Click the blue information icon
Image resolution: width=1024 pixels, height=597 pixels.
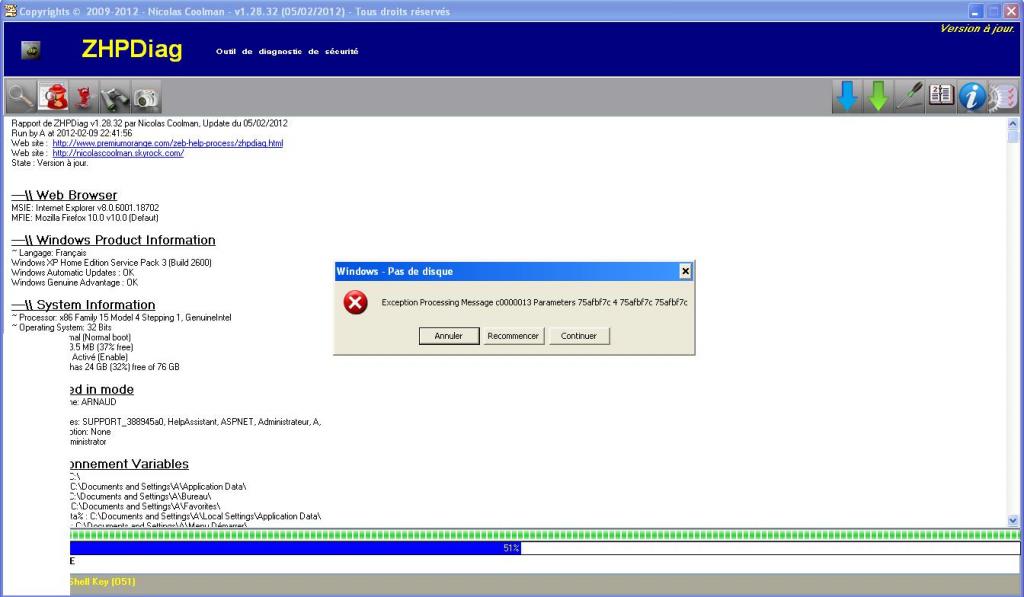972,97
